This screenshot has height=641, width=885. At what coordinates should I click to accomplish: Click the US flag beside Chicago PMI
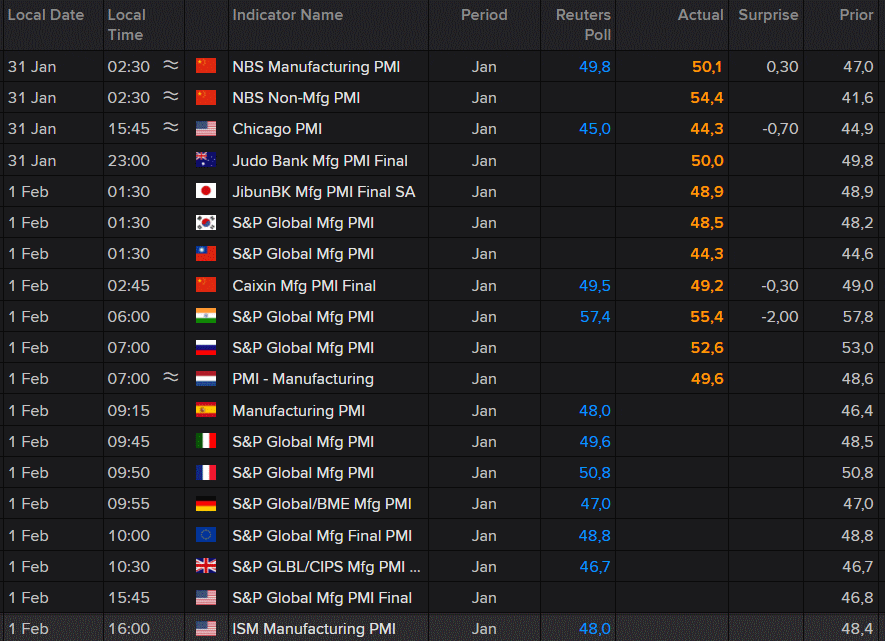(205, 128)
